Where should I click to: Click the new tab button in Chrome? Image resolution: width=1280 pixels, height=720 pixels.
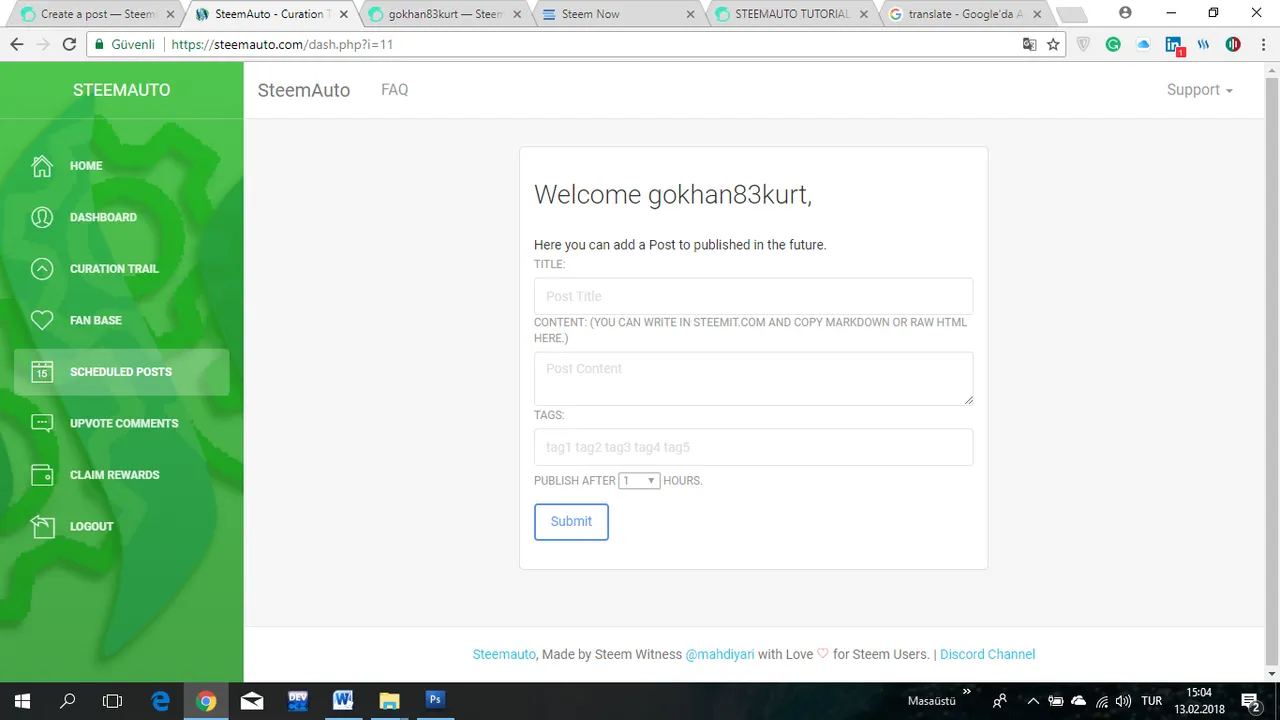pyautogui.click(x=1070, y=15)
